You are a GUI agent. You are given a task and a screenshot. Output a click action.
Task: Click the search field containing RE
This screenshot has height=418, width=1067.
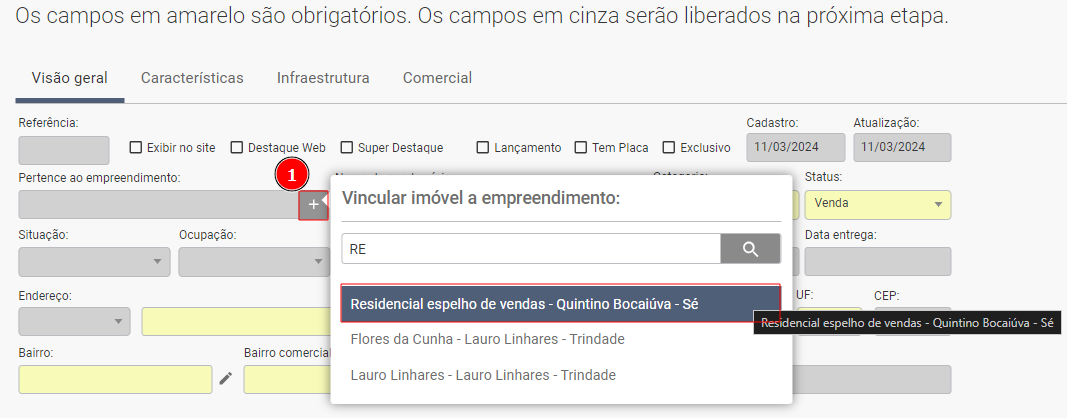(x=531, y=249)
